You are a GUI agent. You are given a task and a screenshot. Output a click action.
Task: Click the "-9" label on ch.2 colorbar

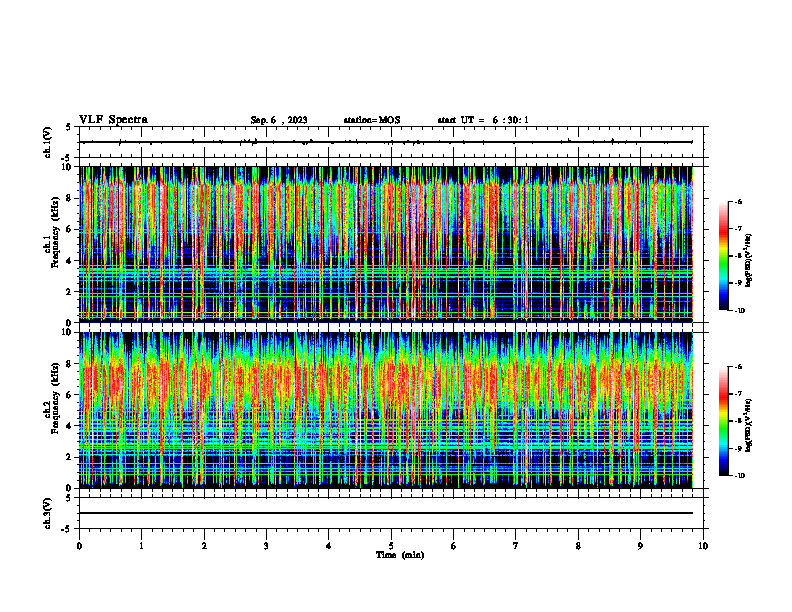tap(739, 448)
